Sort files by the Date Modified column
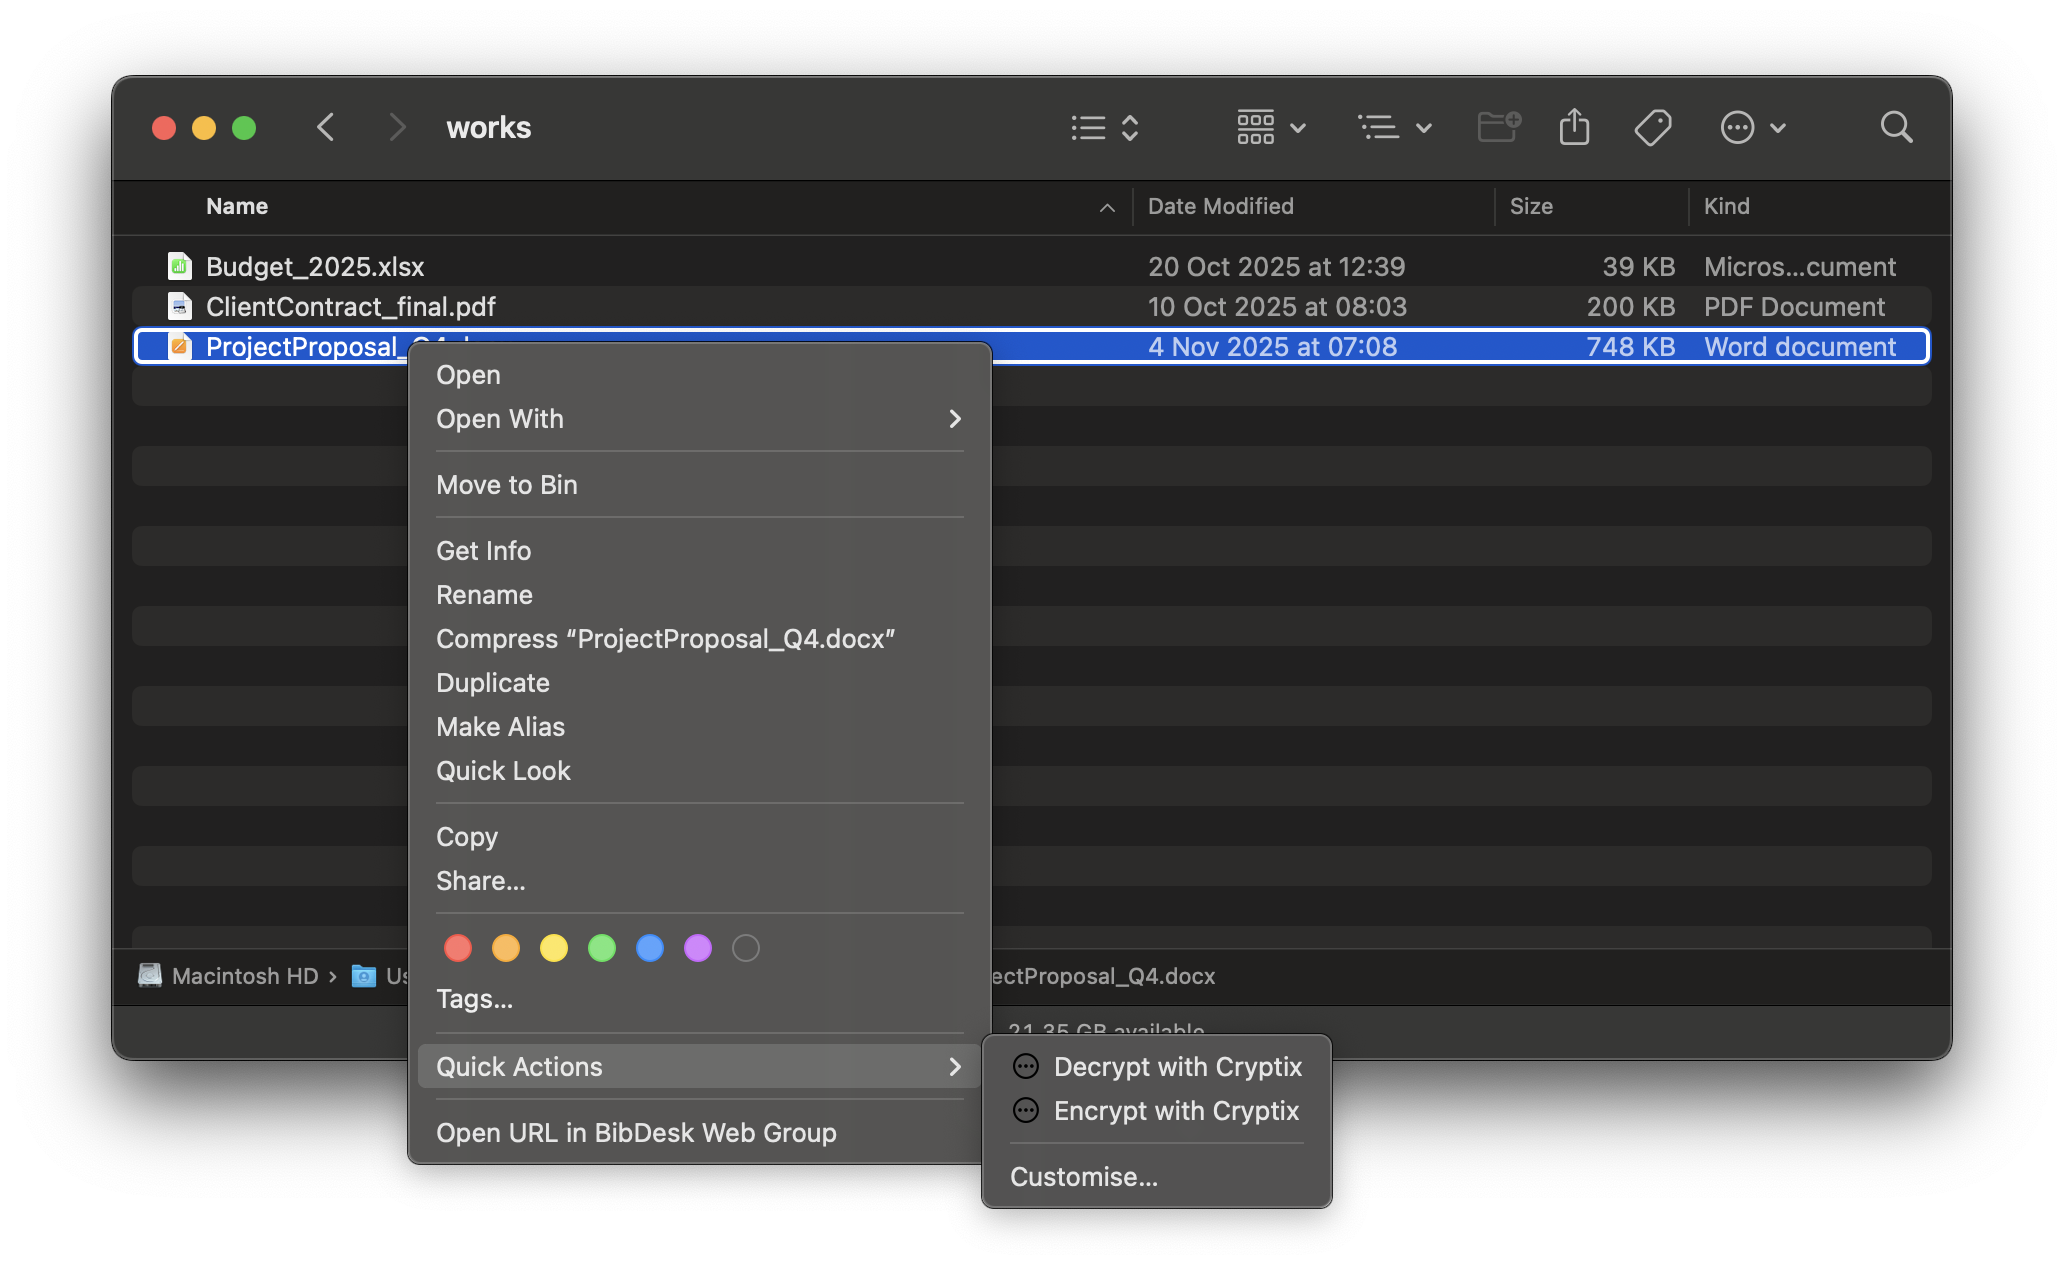Viewport: 2064px width, 1262px height. tap(1220, 206)
